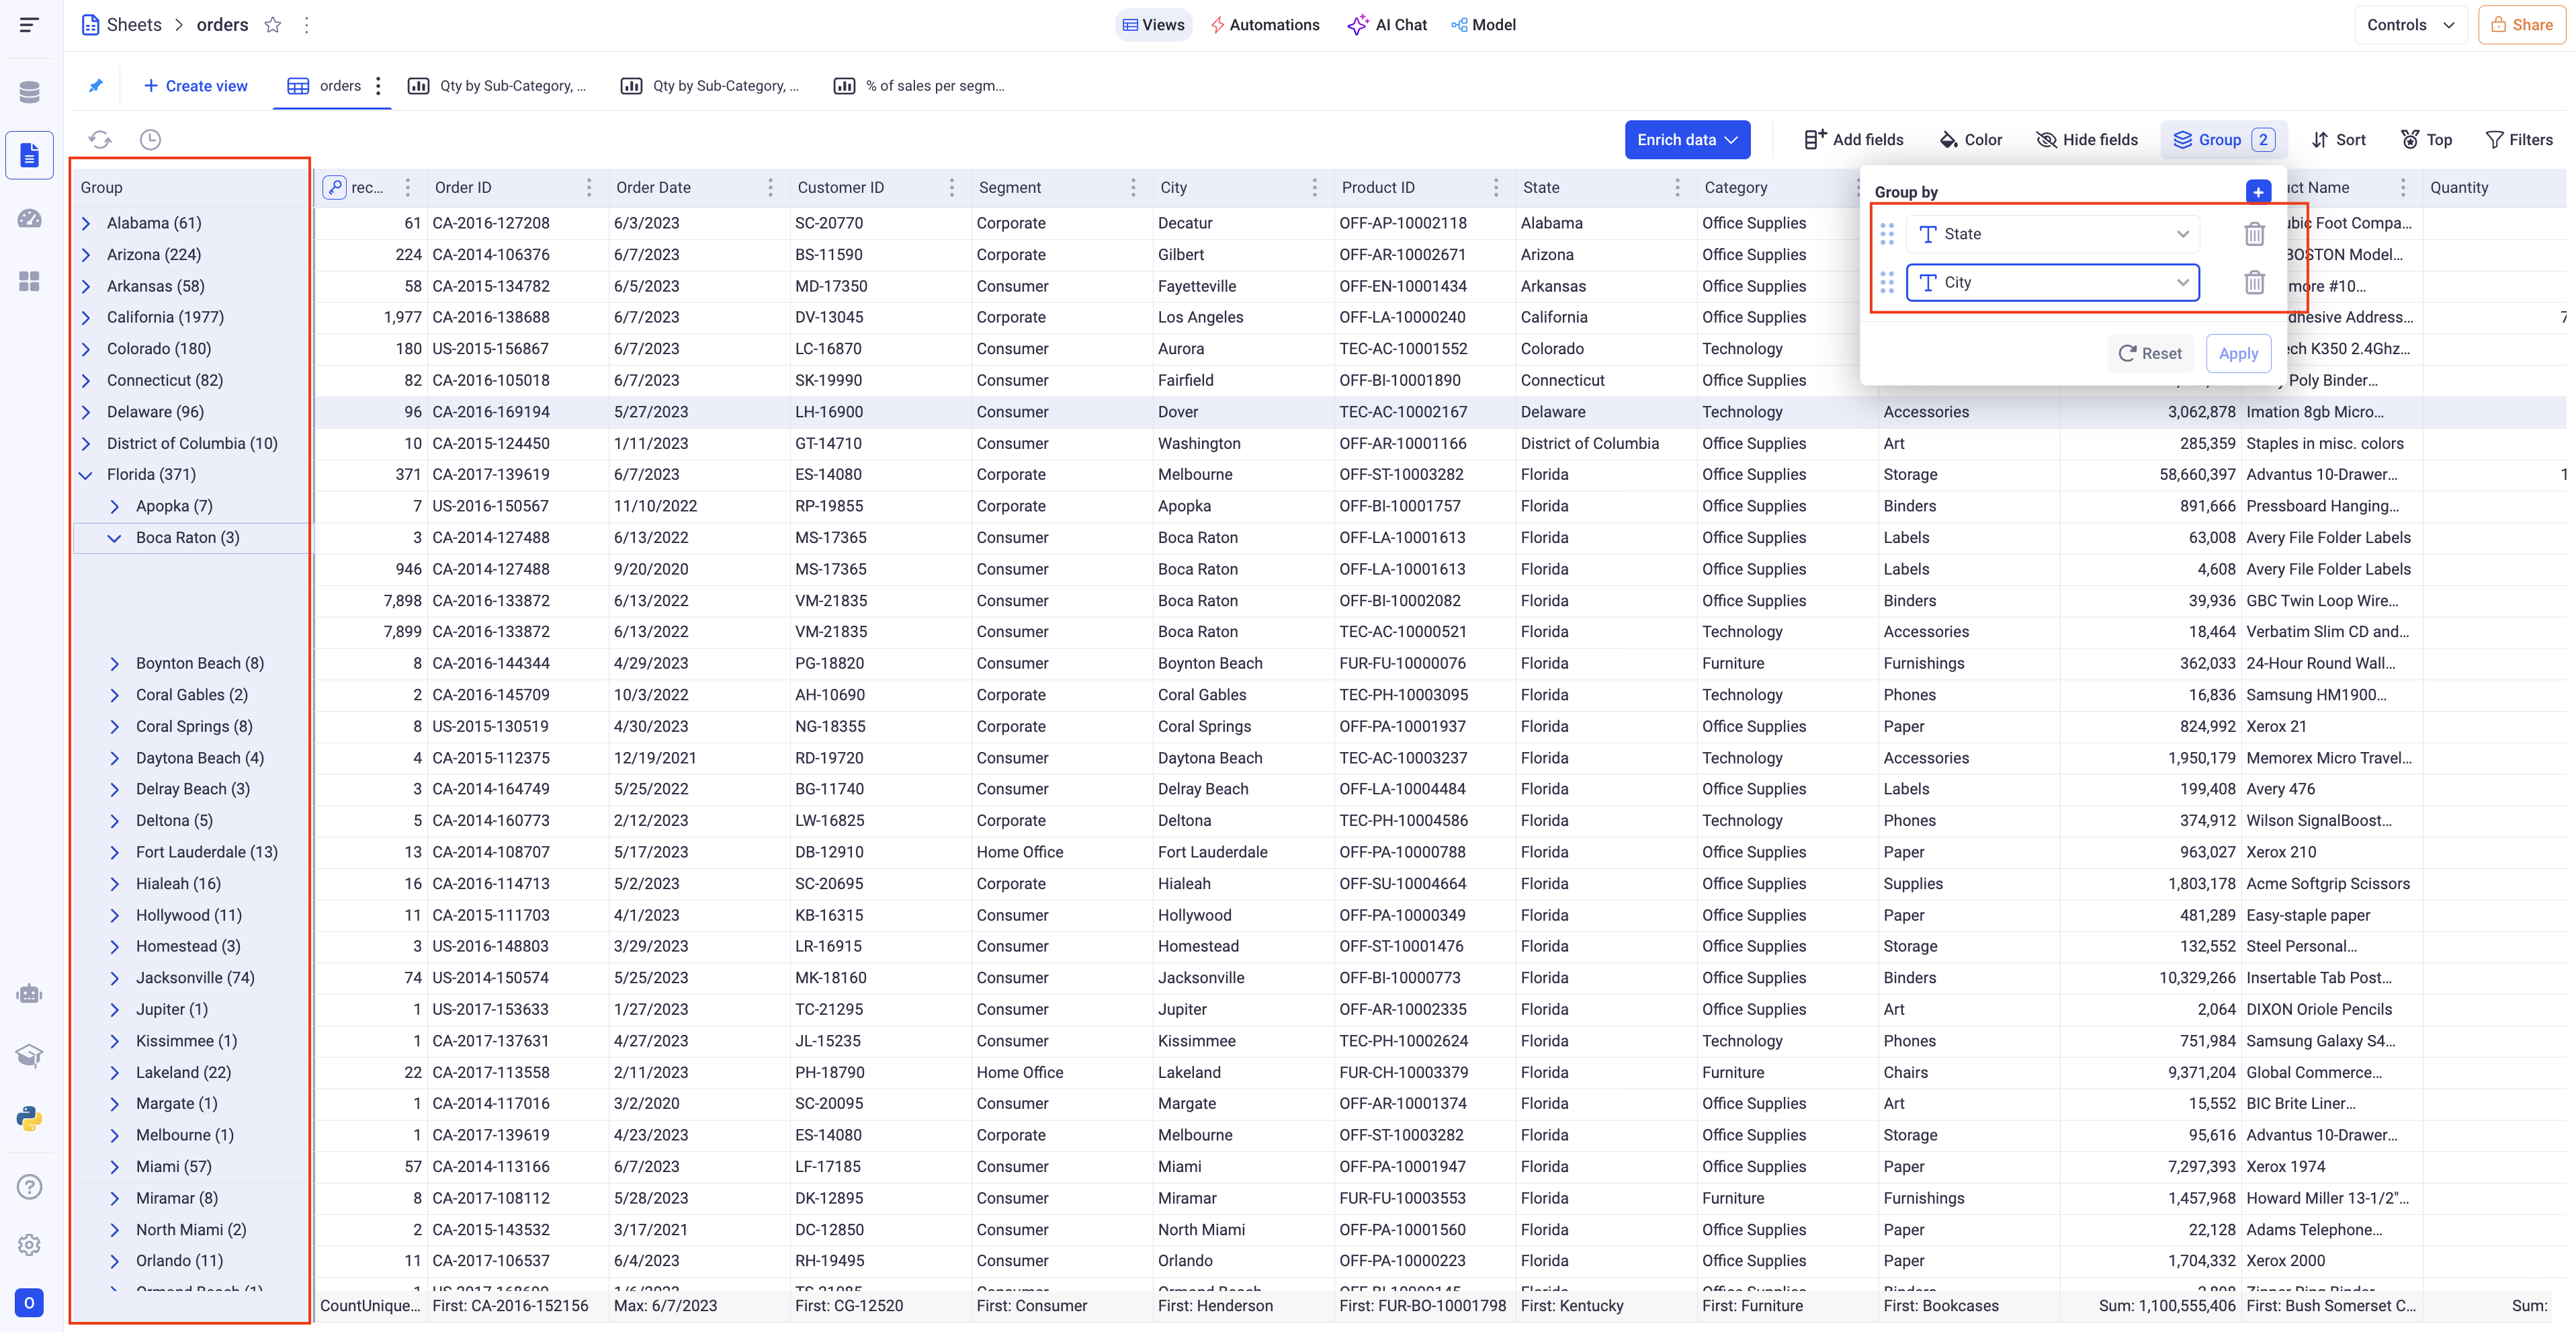
Task: Collapse the Boca Raton subgroup
Action: pos(115,538)
